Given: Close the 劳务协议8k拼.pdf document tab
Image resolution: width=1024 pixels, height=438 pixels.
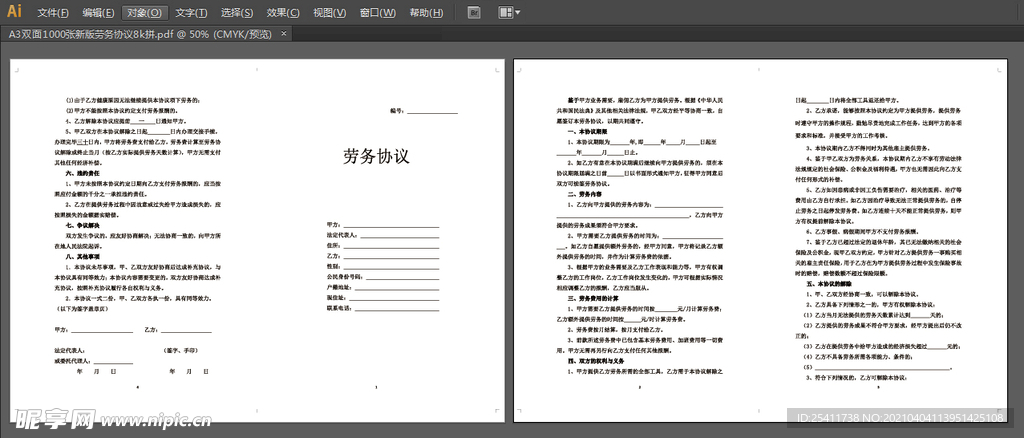Looking at the screenshot, I should [286, 33].
